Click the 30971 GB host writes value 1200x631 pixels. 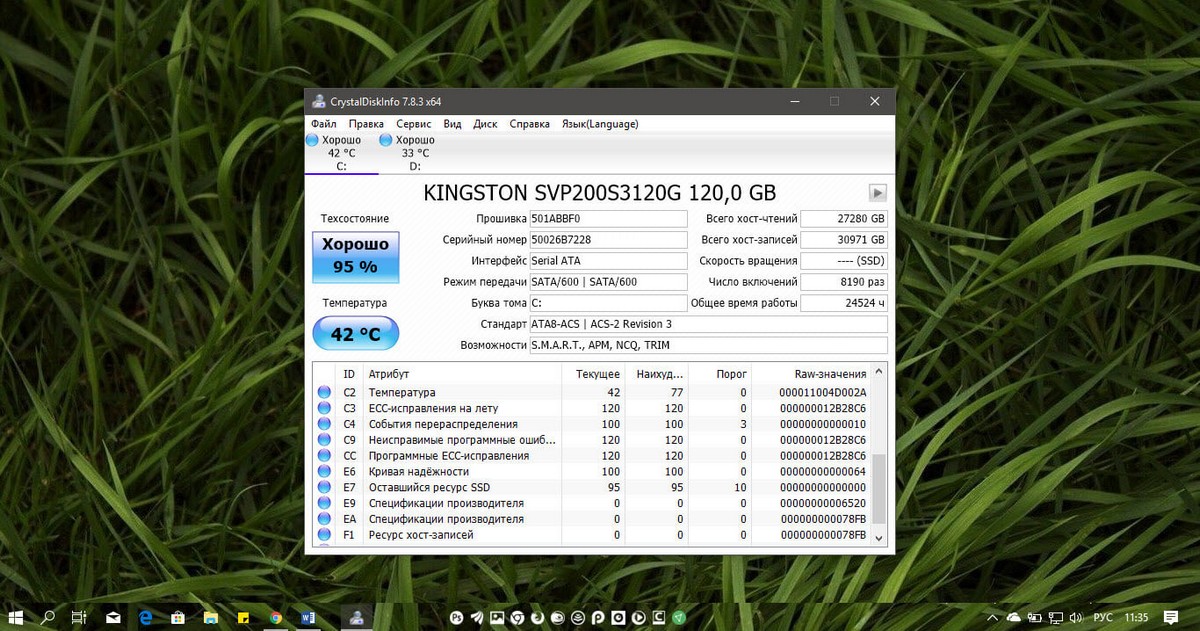coord(844,240)
